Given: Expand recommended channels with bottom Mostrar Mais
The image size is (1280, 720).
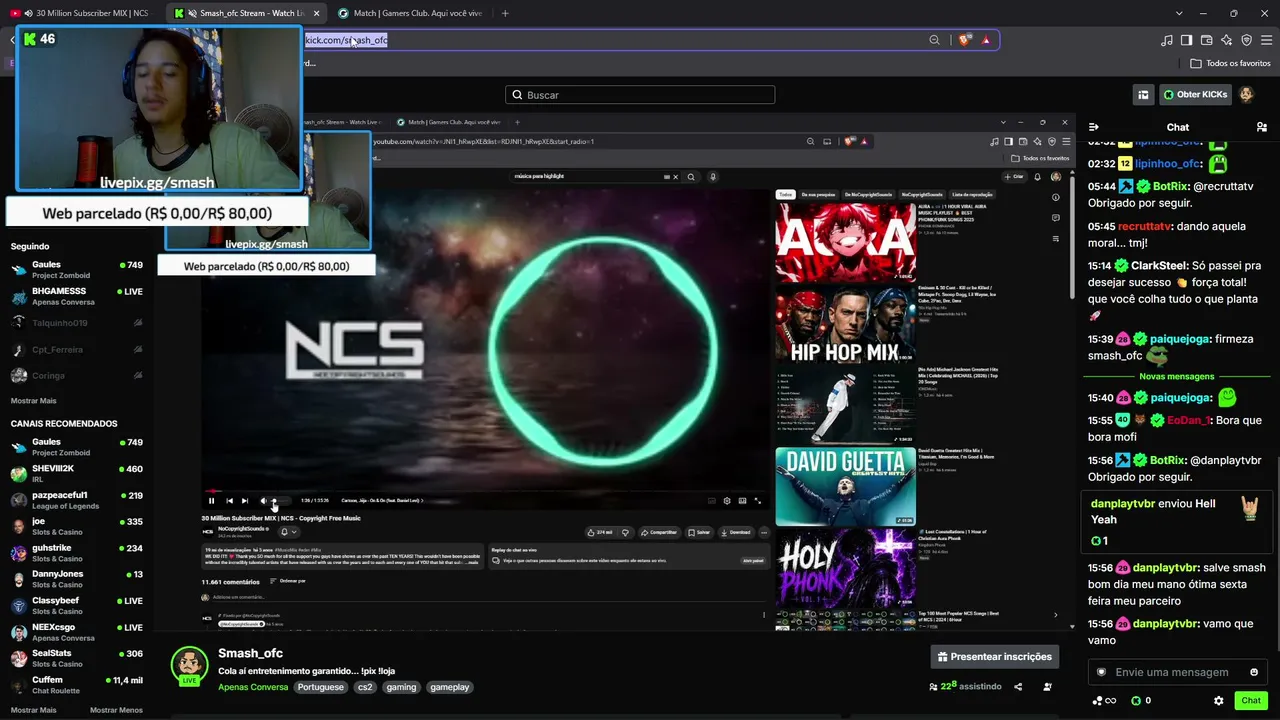Looking at the screenshot, I should tap(34, 710).
